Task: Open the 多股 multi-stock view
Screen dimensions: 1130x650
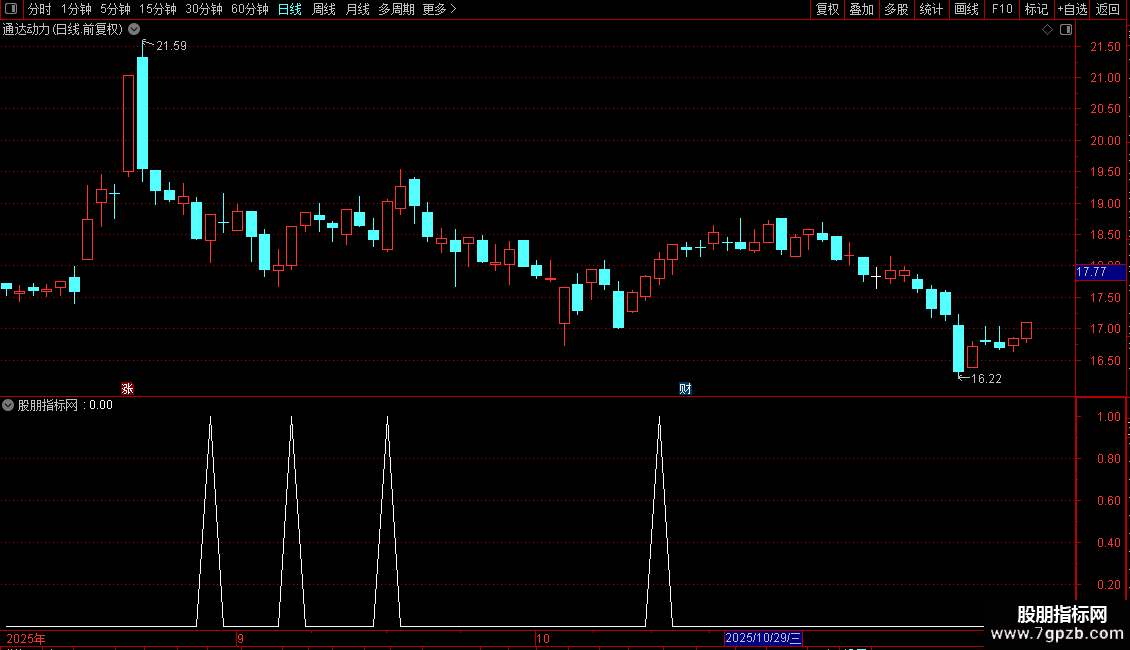Action: pos(896,9)
